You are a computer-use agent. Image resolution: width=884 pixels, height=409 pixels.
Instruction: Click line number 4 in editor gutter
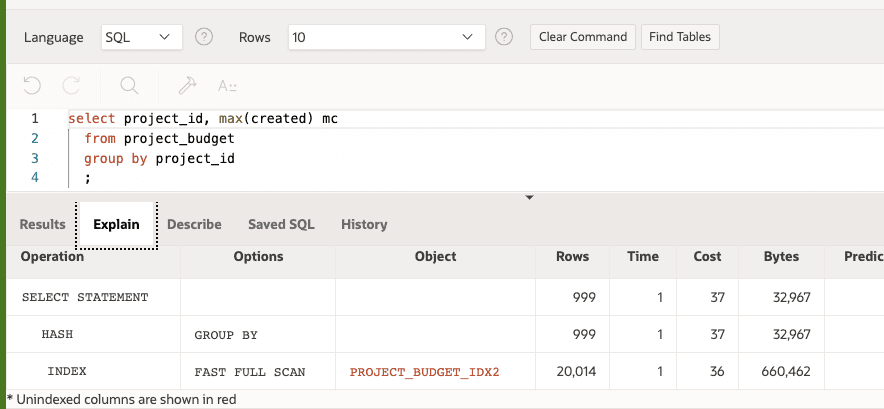click(35, 178)
